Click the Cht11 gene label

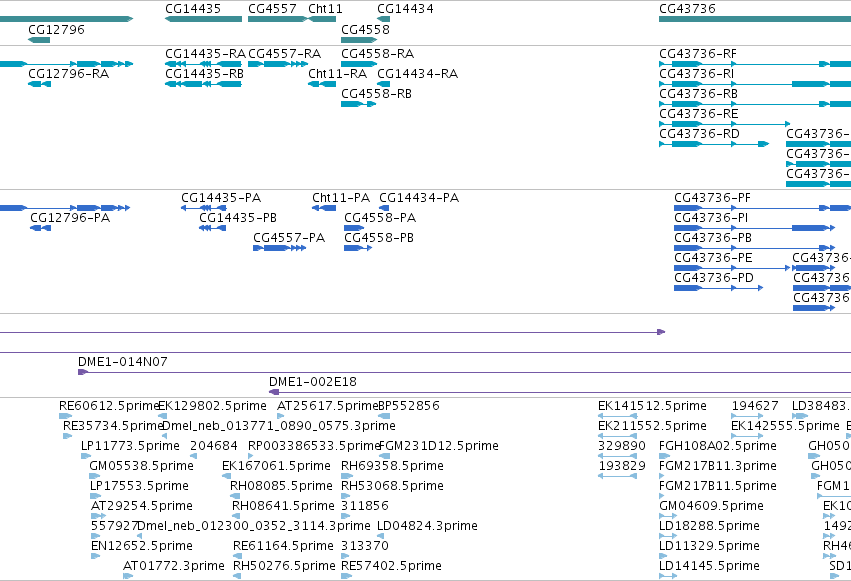pyautogui.click(x=325, y=9)
